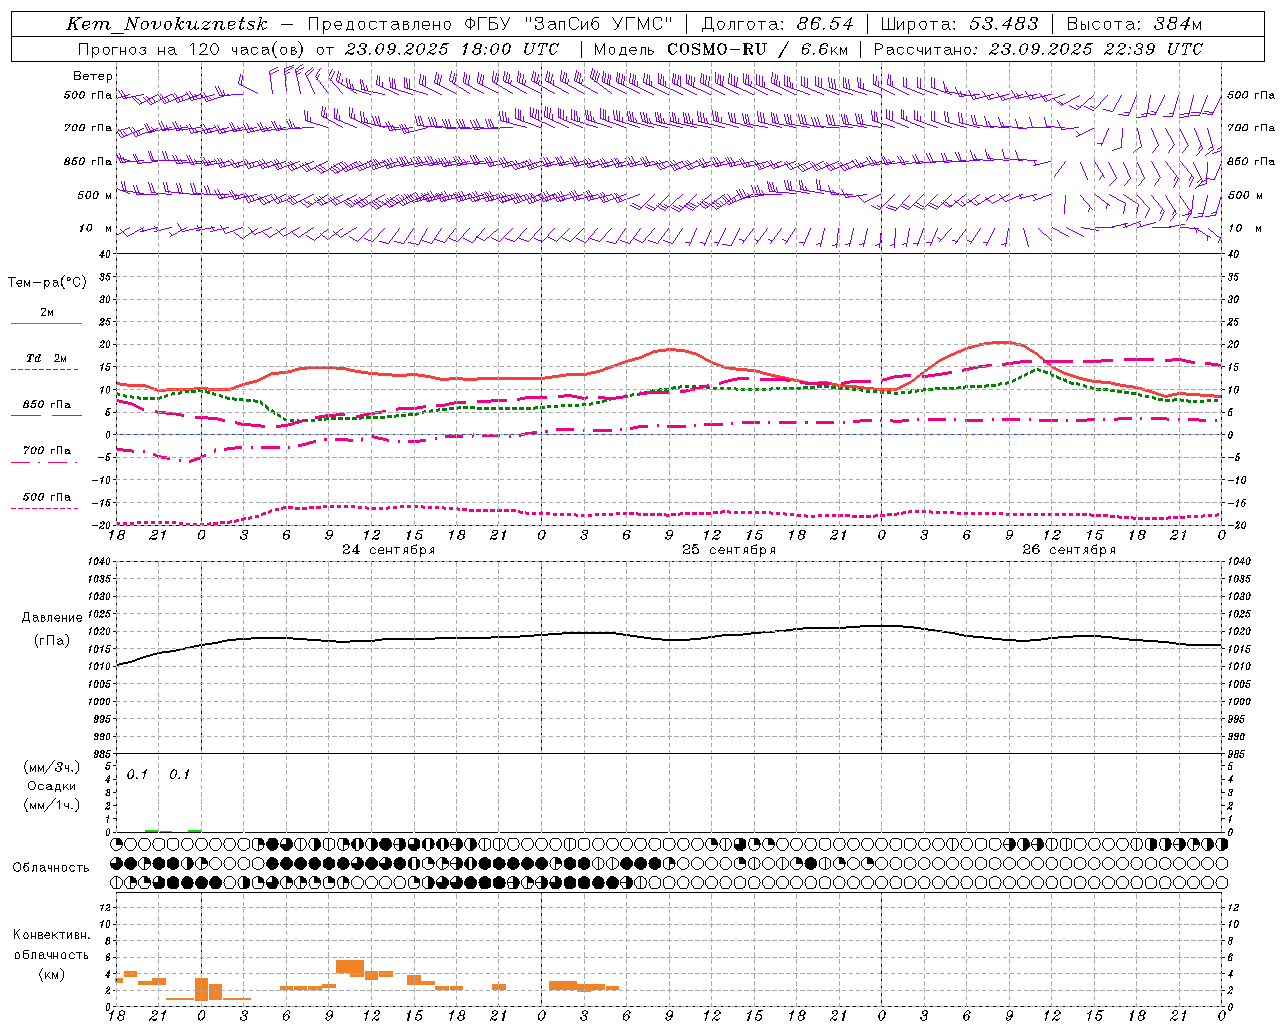Click the '2м' temperature legend entry
Screen dimensions: 1280x1024
(x=47, y=313)
